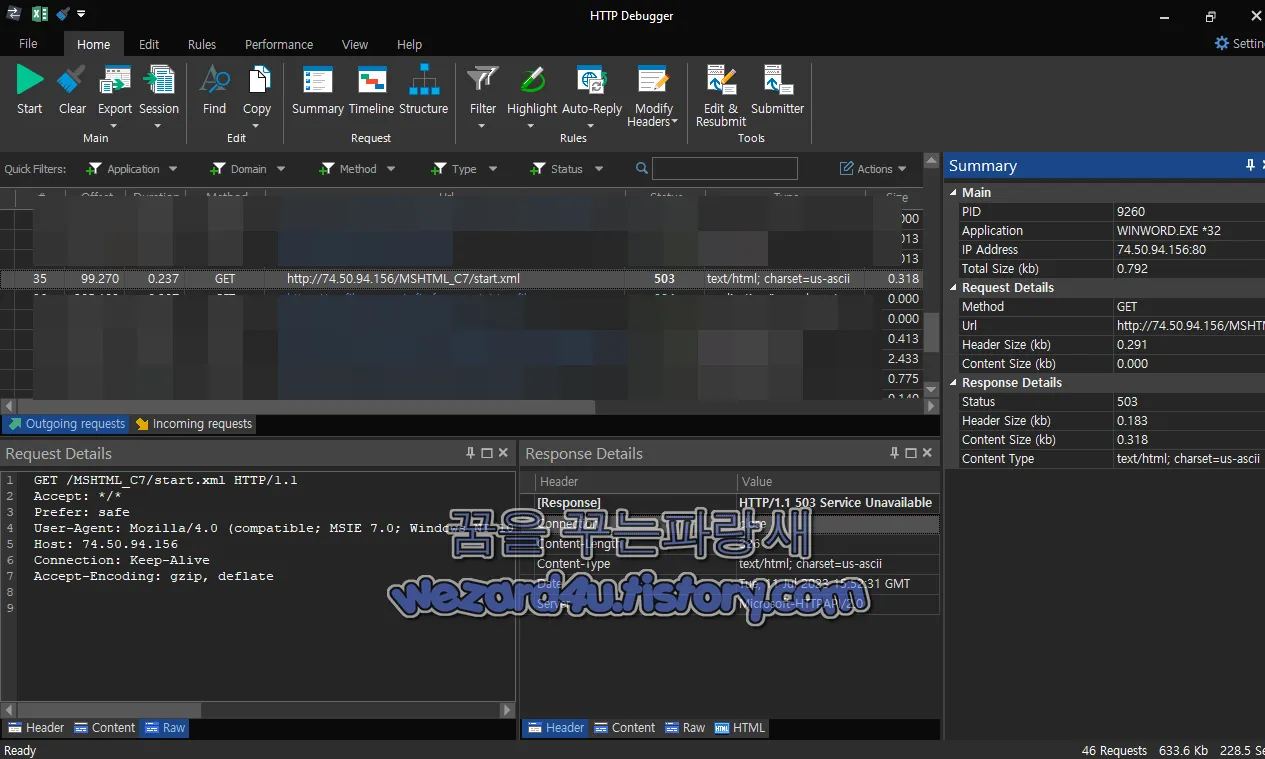Float the Request Details panel
1265x759 pixels.
click(486, 452)
